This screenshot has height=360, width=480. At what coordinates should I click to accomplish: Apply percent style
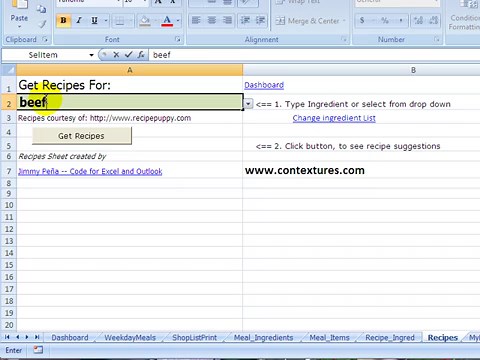coord(385,21)
